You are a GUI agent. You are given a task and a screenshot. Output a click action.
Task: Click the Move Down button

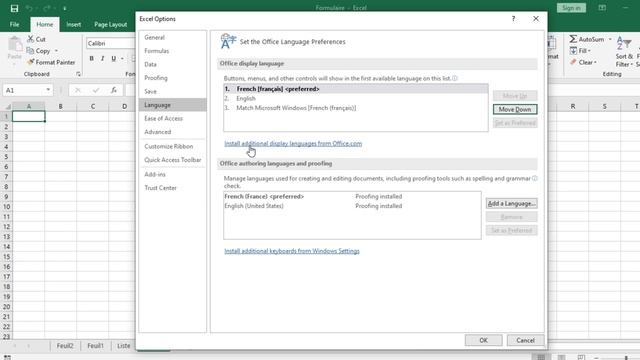point(515,109)
